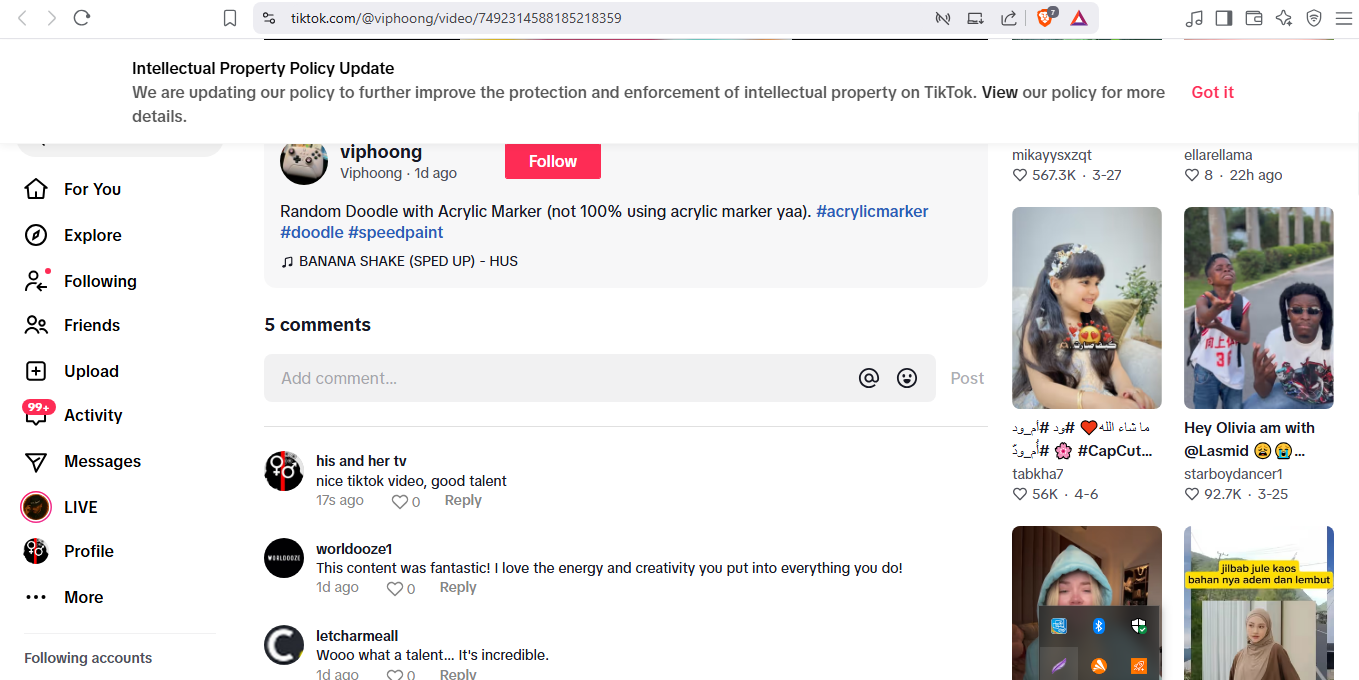Go to For You feed

coord(92,189)
